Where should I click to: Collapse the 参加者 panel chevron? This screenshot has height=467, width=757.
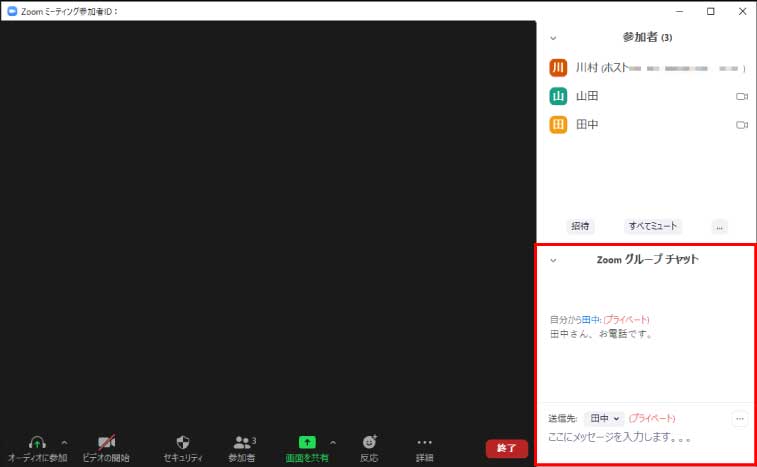coord(553,37)
